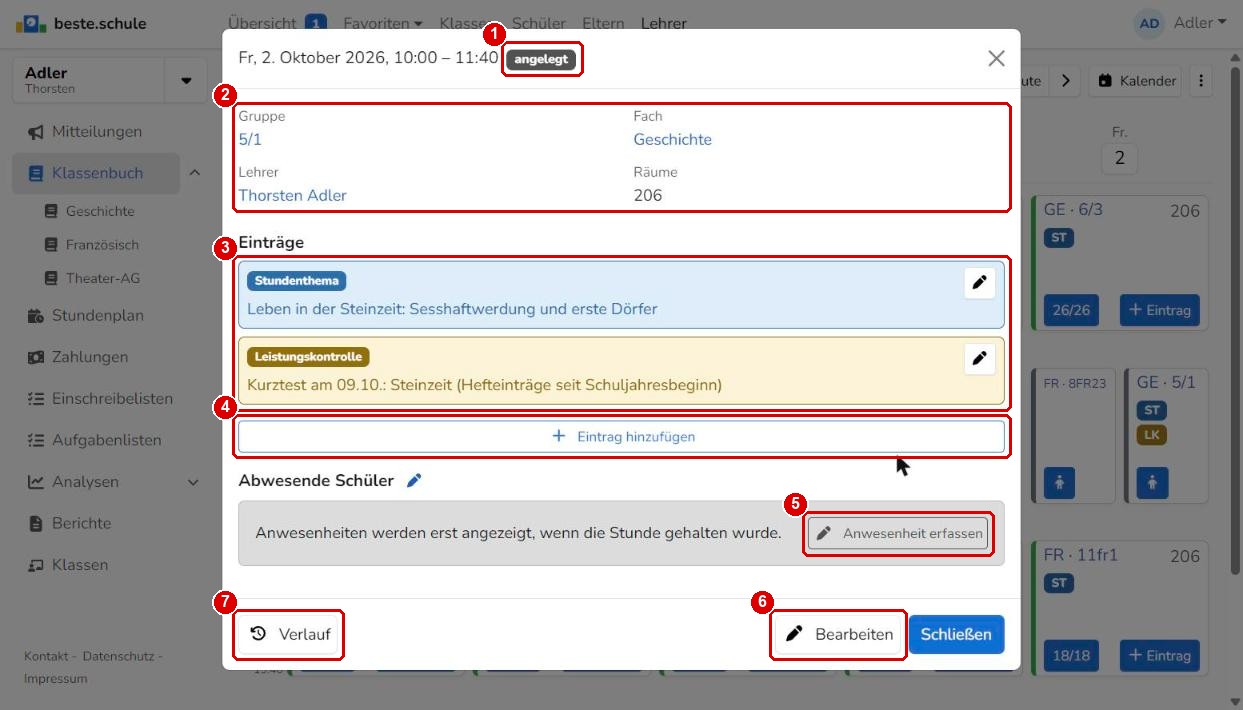
Task: Add Eintrag on the GE · 6/3 card
Action: [x=1160, y=310]
